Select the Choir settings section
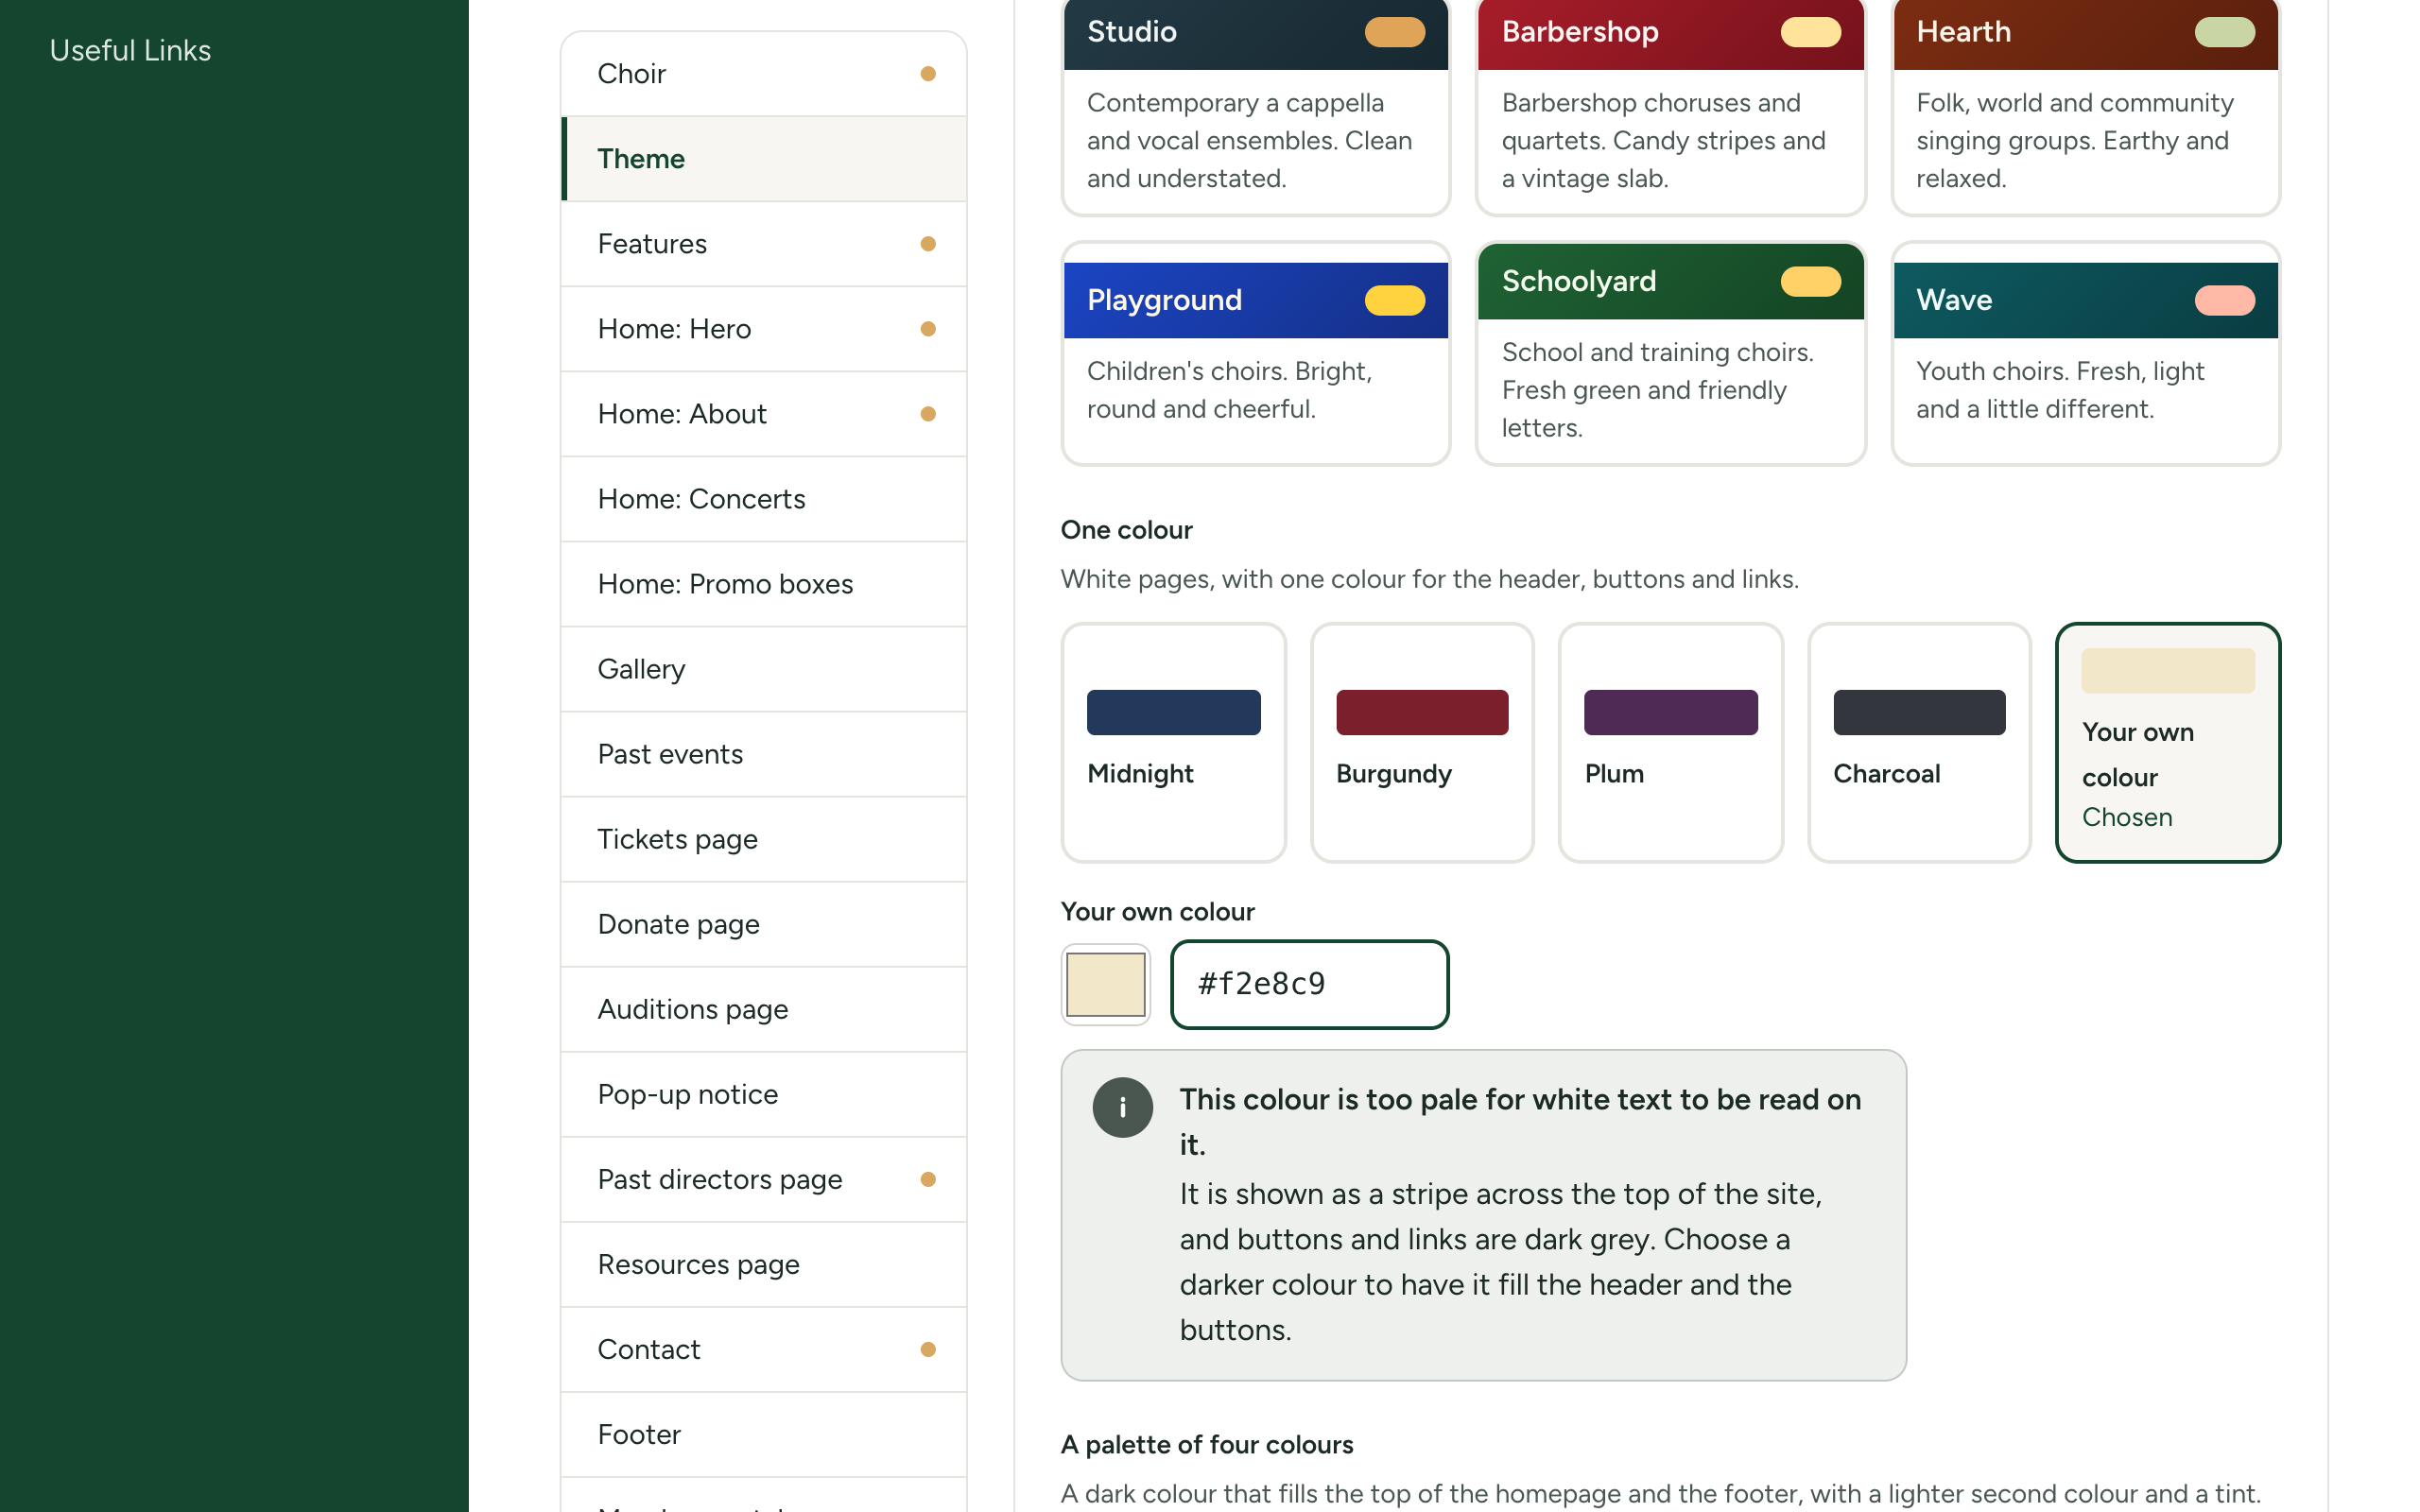2420x1512 pixels. 764,74
